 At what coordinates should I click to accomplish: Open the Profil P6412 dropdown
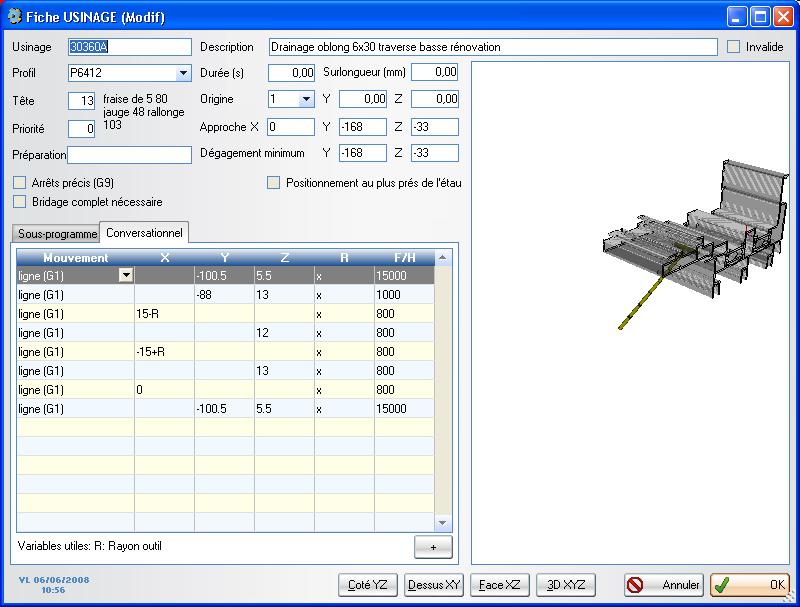(183, 73)
